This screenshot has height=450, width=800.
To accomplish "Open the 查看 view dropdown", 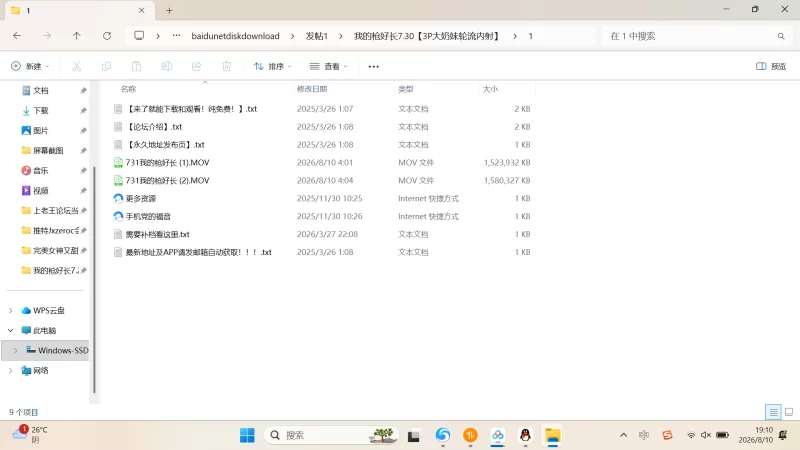I will [329, 66].
